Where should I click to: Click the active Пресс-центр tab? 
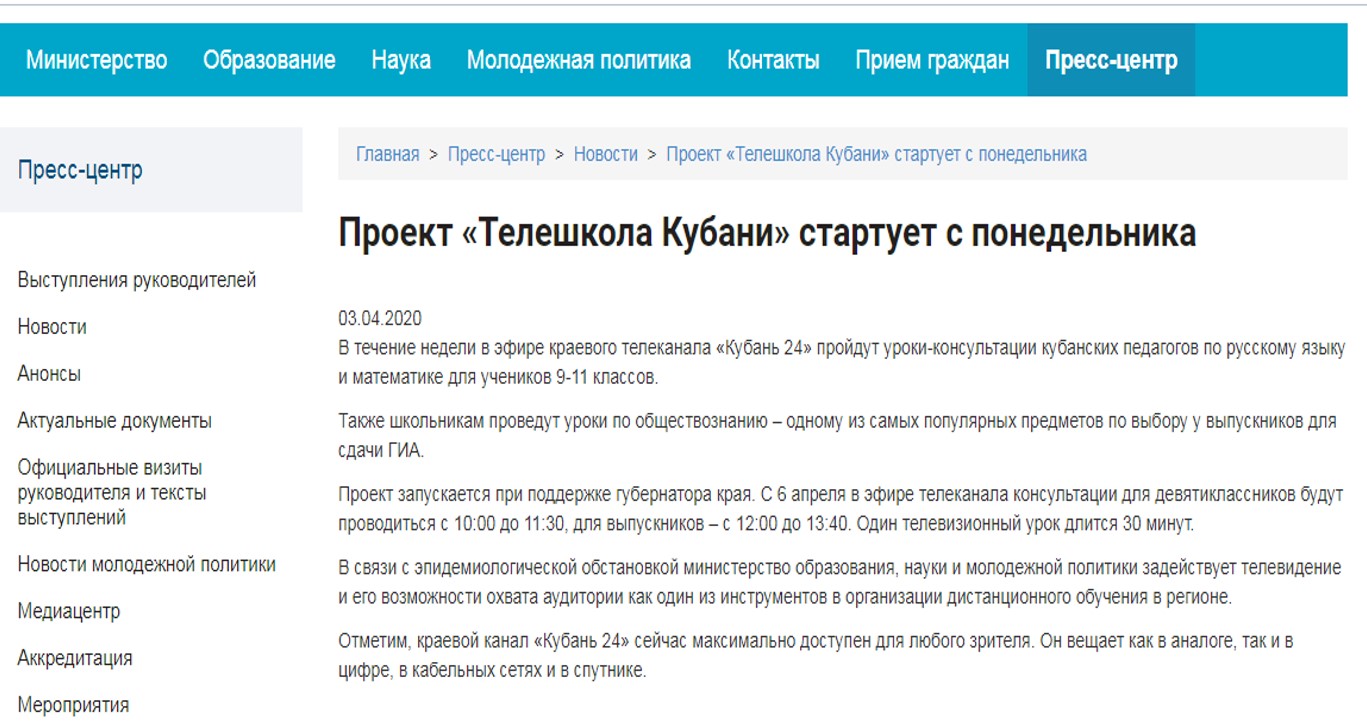(x=1111, y=60)
